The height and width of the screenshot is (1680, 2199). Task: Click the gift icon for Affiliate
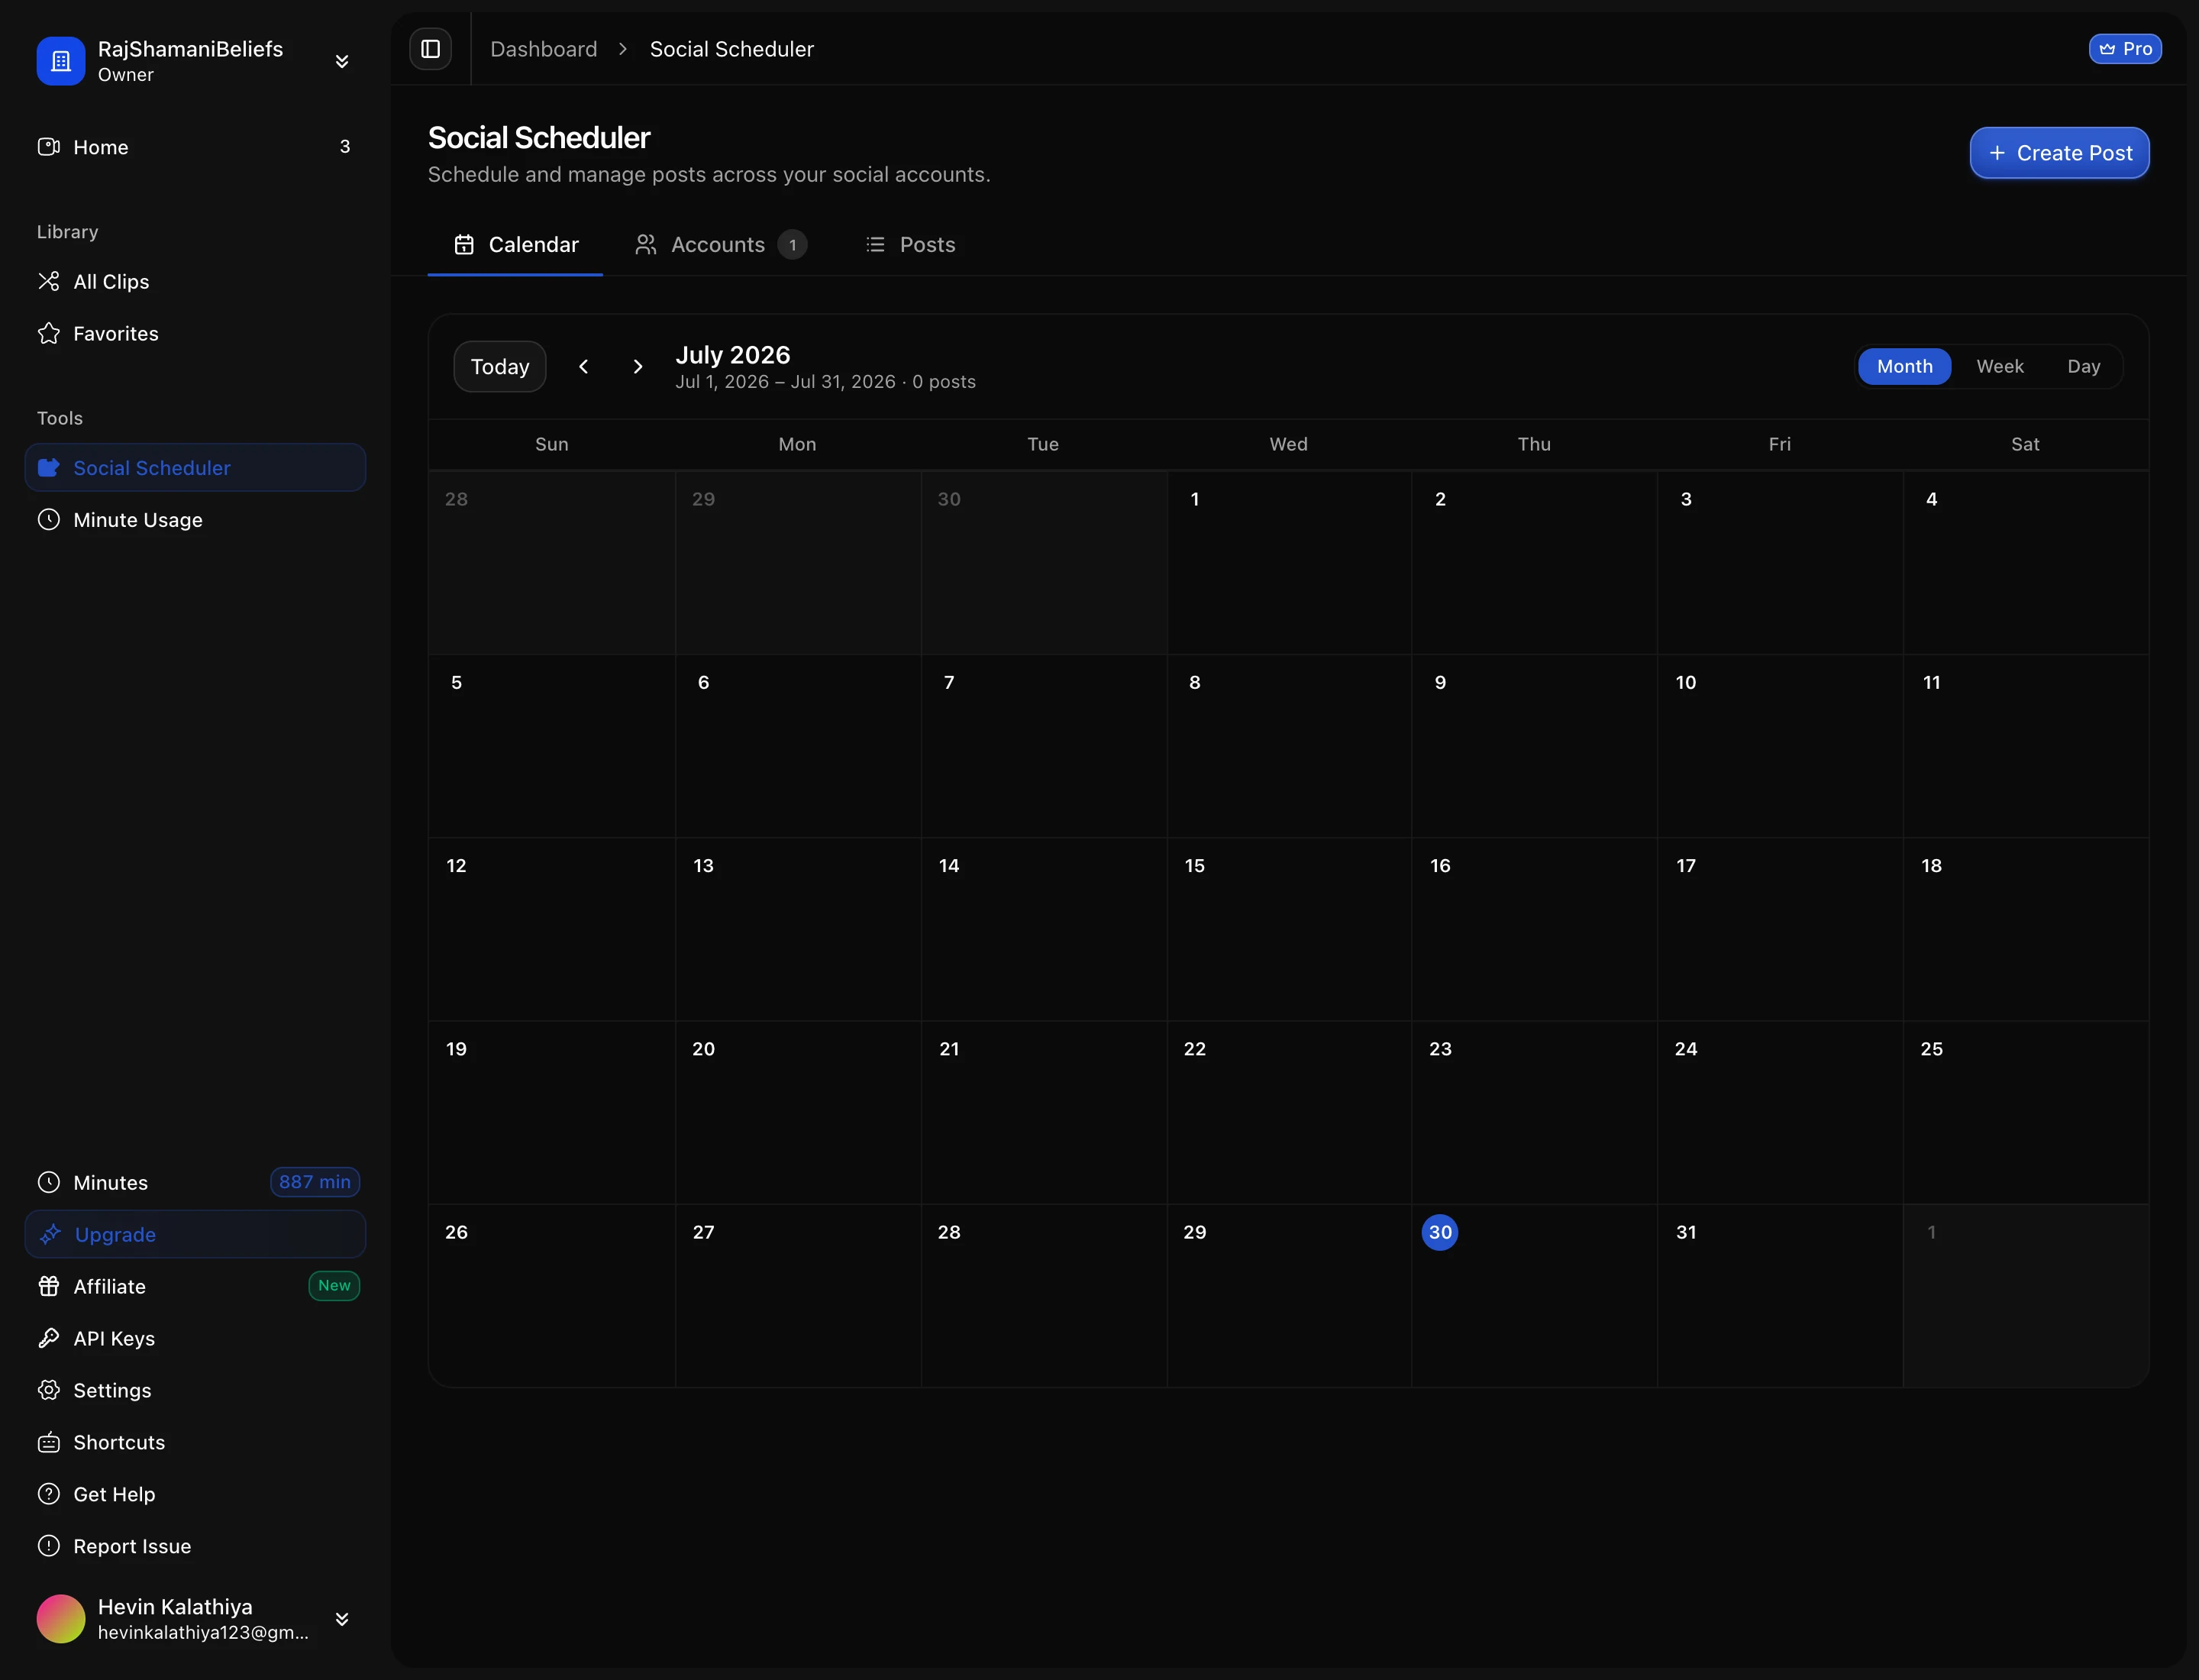(x=49, y=1286)
